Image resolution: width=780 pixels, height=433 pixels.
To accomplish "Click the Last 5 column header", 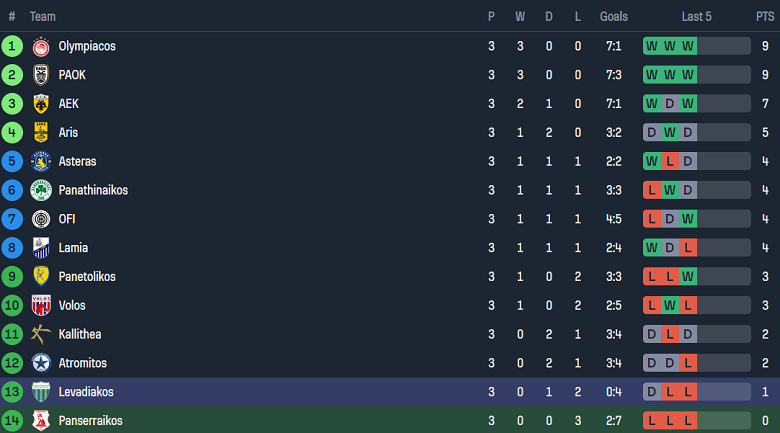I will [x=696, y=17].
